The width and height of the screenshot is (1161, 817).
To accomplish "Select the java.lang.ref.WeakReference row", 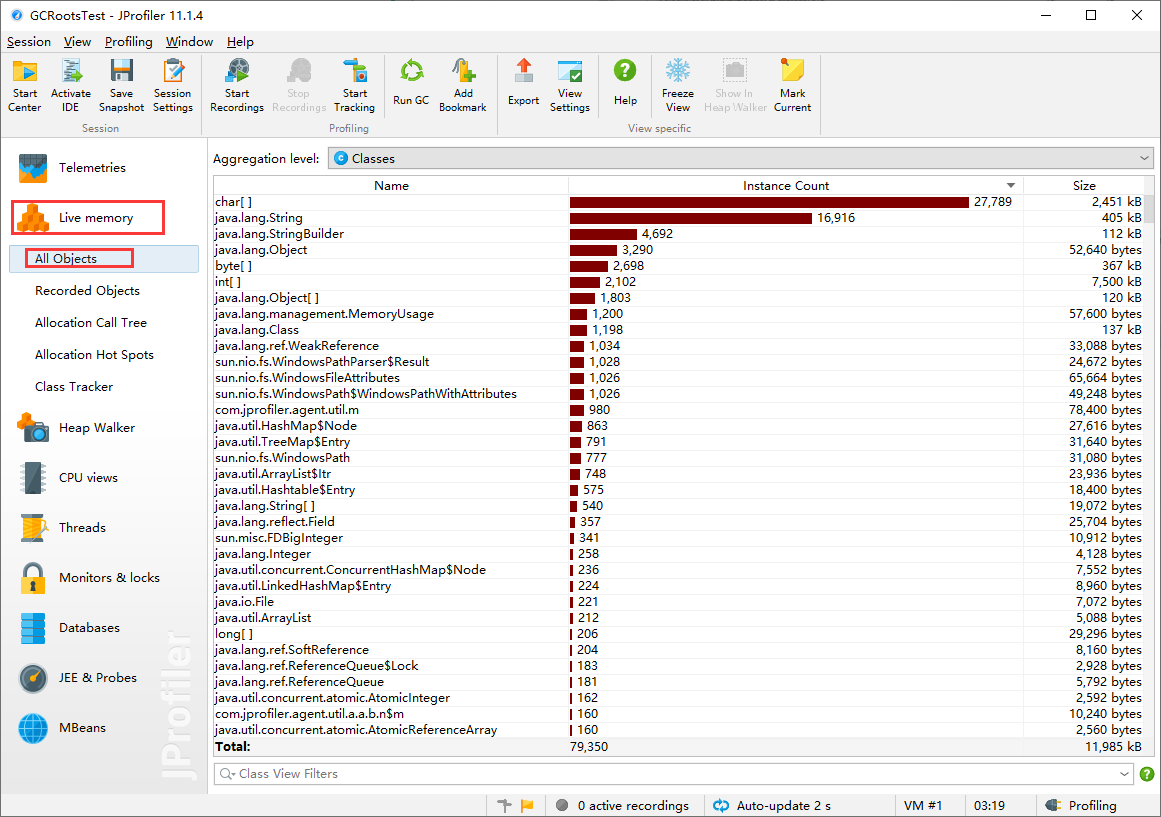I will click(x=679, y=346).
